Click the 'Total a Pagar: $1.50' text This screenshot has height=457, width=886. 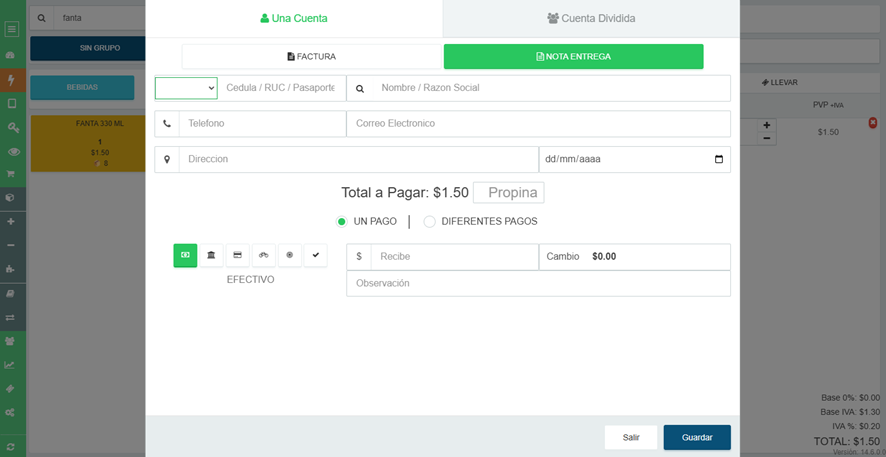point(405,193)
